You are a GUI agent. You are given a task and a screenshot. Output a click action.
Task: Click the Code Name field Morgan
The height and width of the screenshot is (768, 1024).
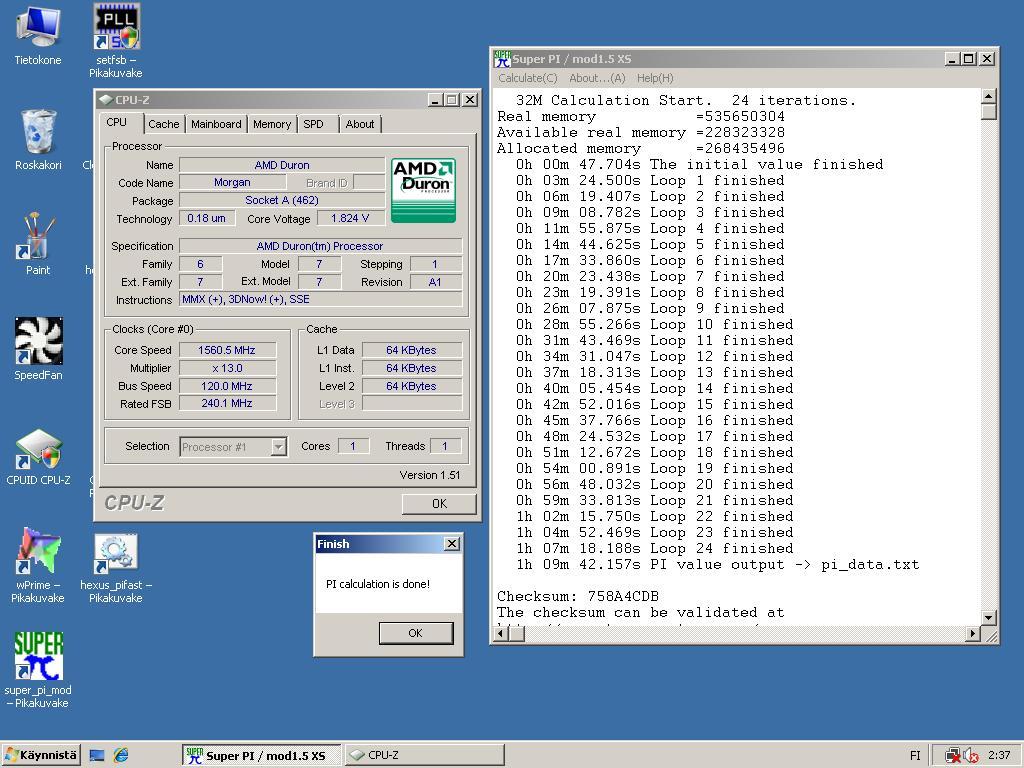point(232,182)
